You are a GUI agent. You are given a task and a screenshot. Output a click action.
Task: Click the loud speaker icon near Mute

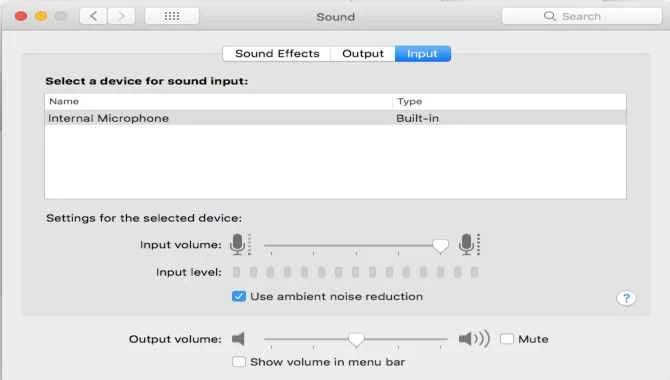[x=474, y=339]
